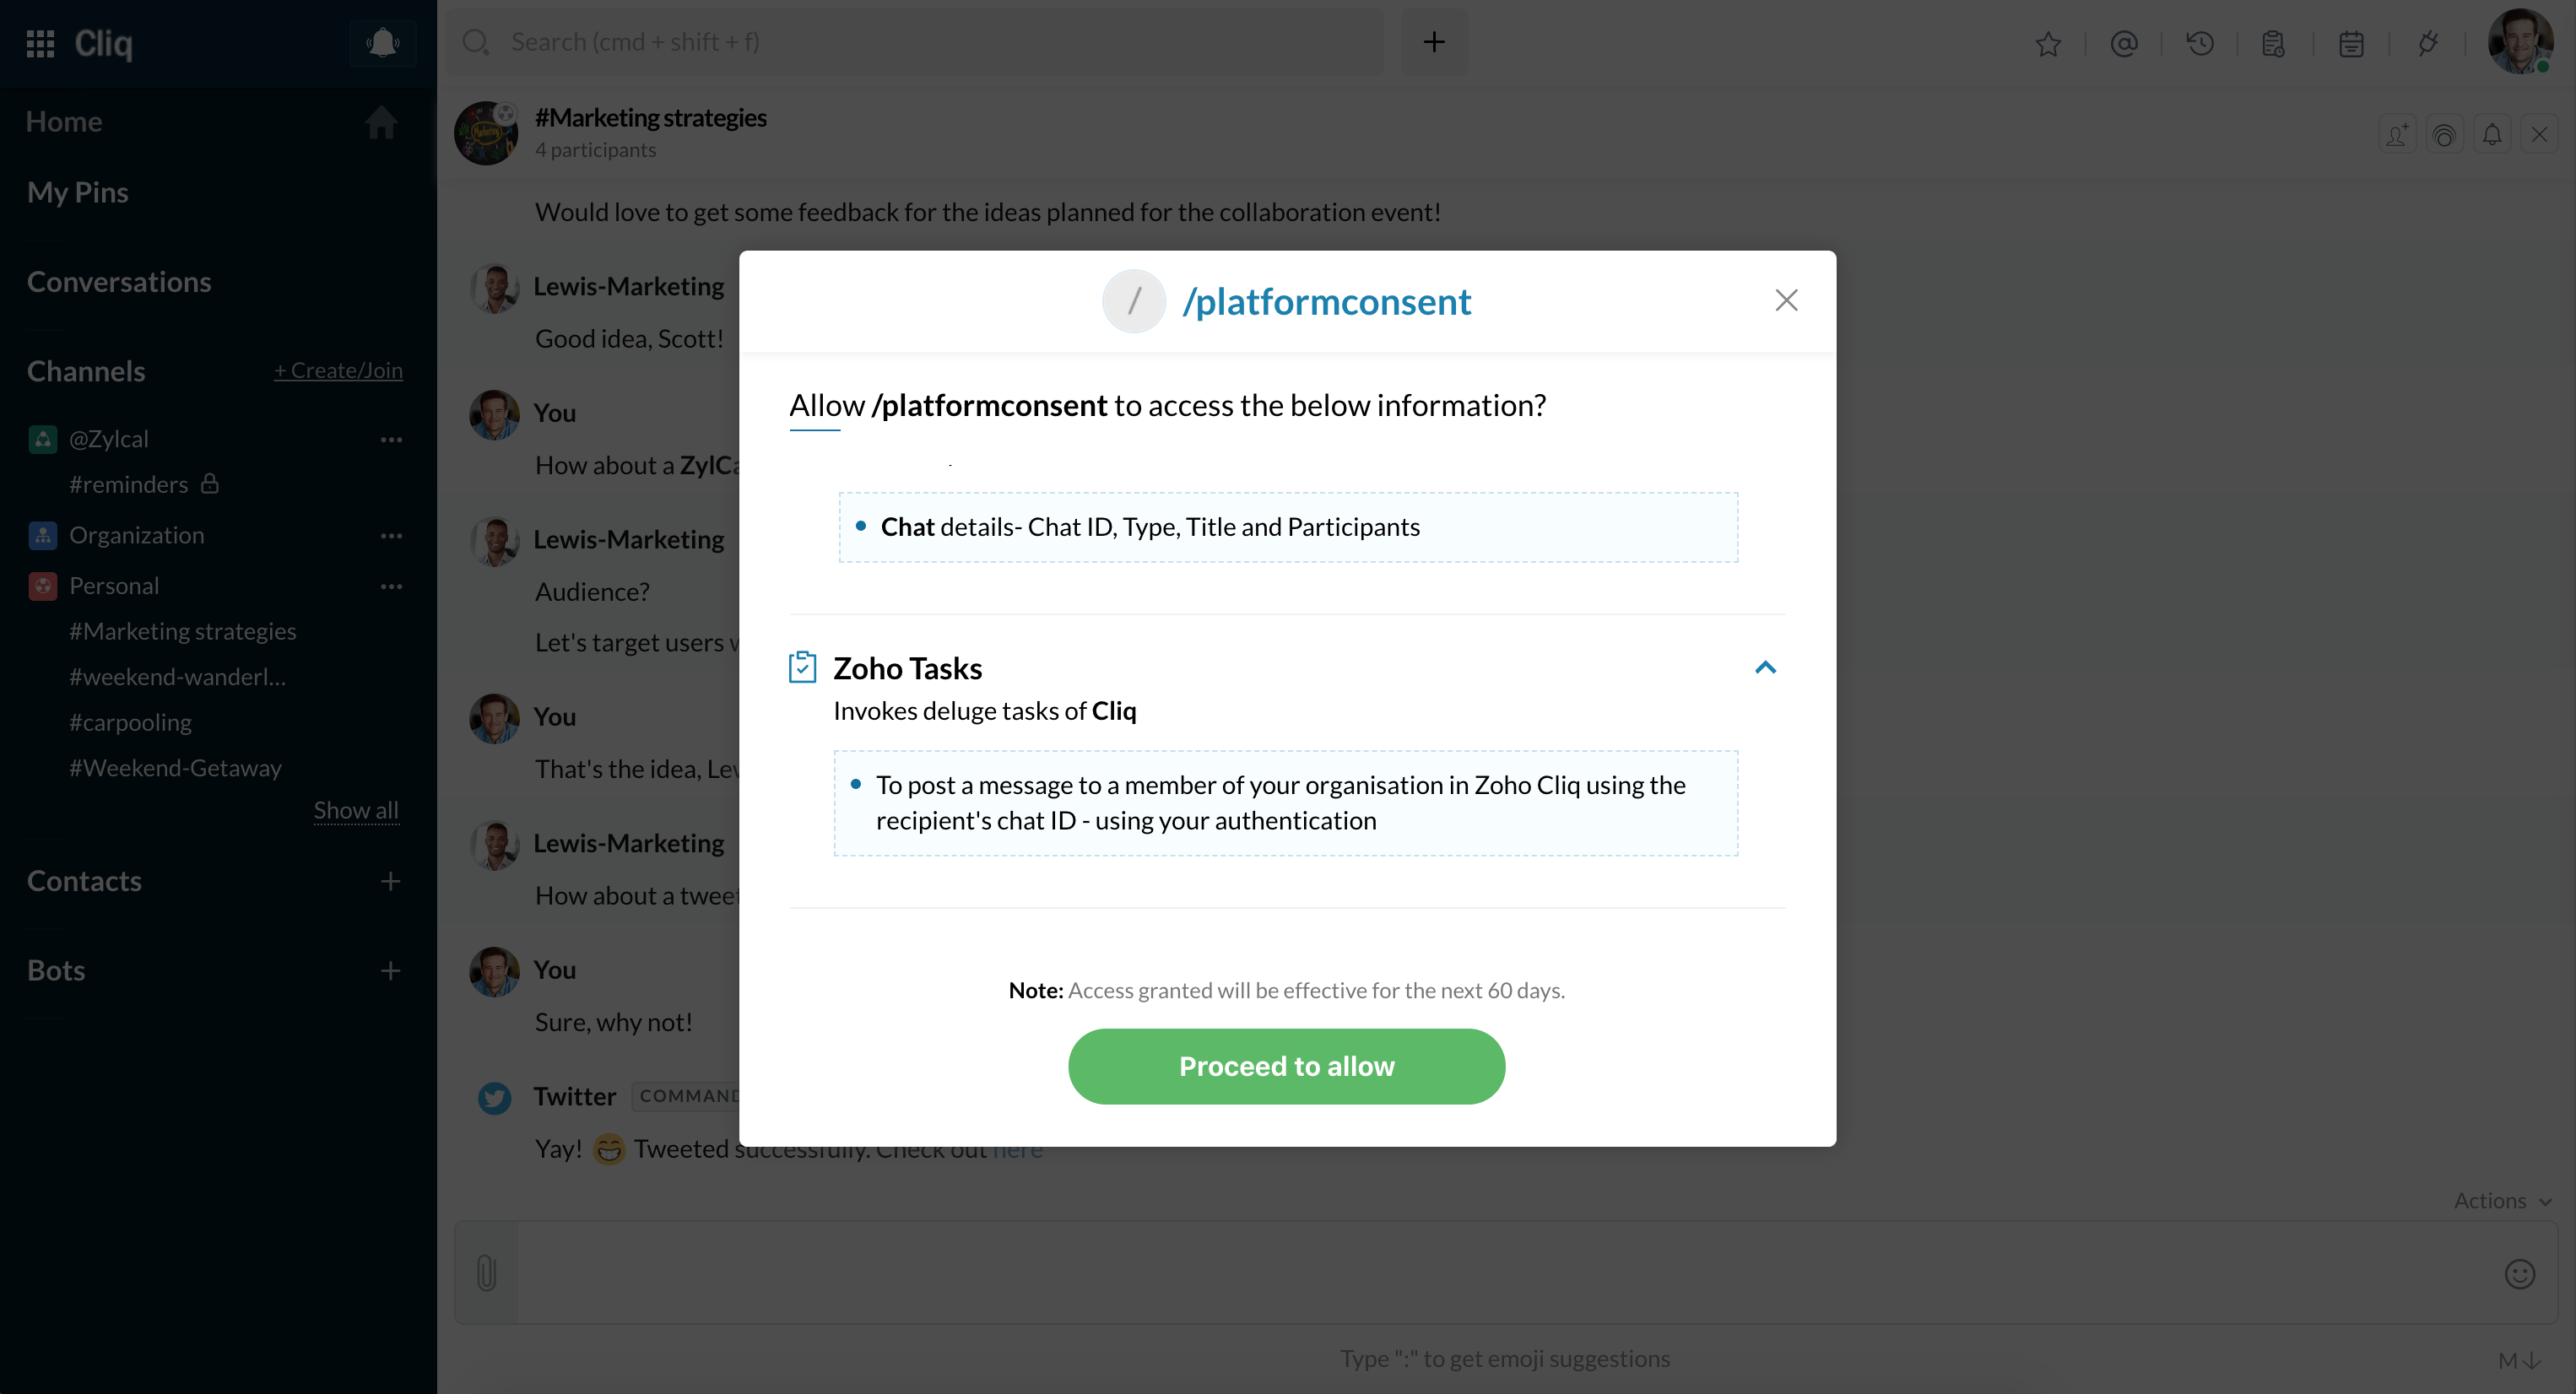Open the calendar icon in top bar
This screenshot has height=1394, width=2576.
click(2351, 43)
